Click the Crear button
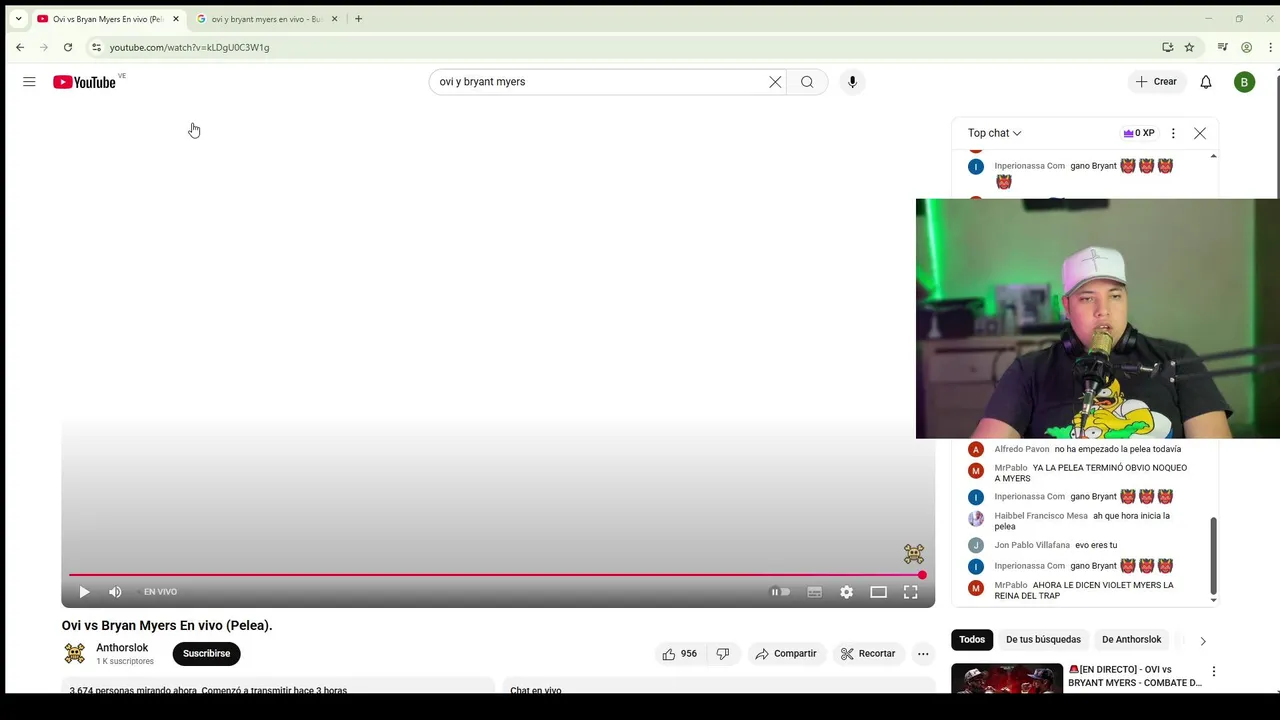The height and width of the screenshot is (720, 1280). [x=1157, y=82]
